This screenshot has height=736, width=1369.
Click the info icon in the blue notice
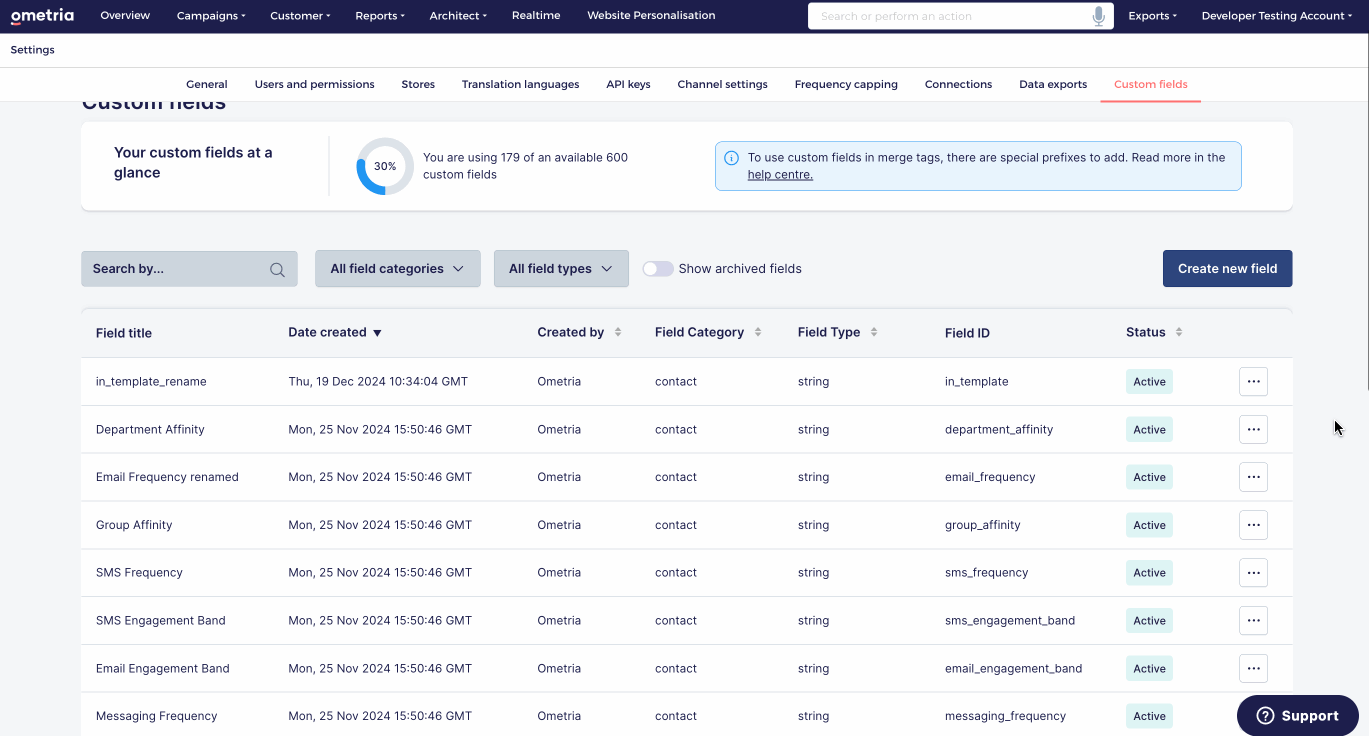click(x=732, y=158)
